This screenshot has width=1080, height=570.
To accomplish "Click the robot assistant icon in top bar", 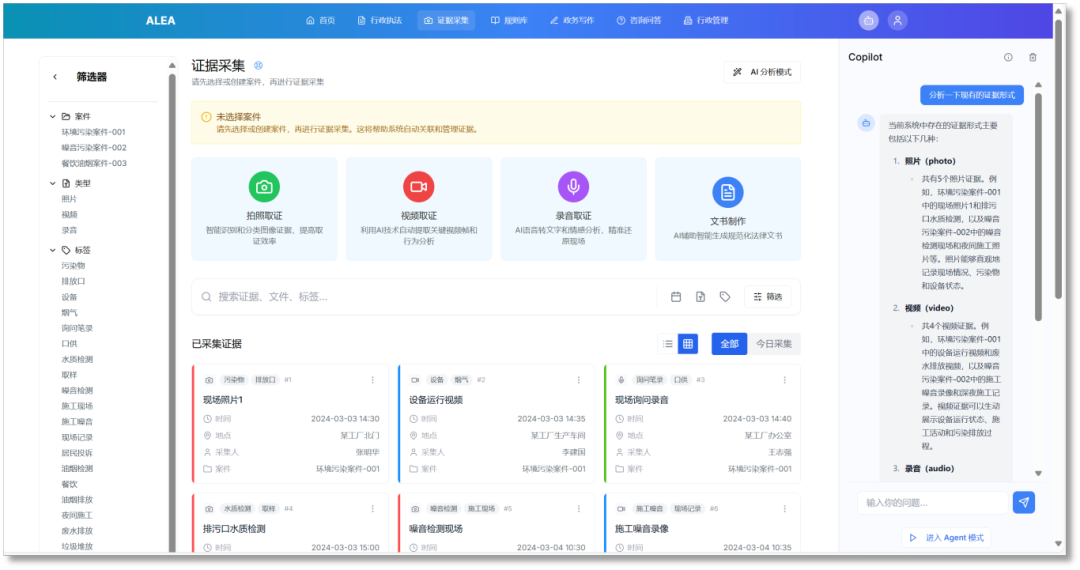I will [x=869, y=21].
